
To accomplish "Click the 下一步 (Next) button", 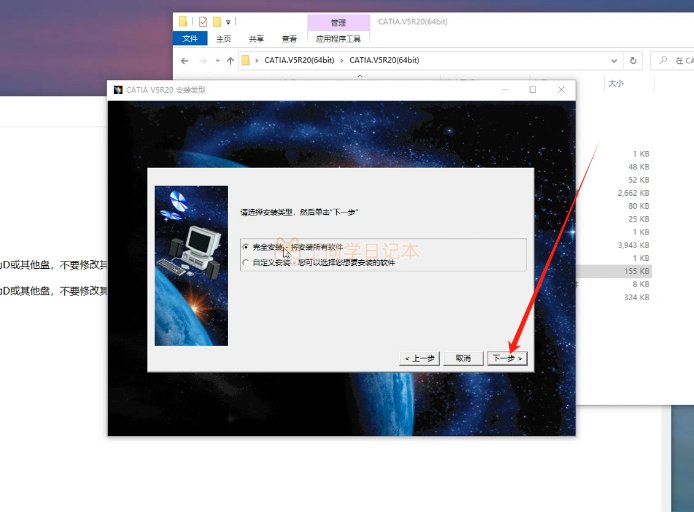I will point(506,358).
